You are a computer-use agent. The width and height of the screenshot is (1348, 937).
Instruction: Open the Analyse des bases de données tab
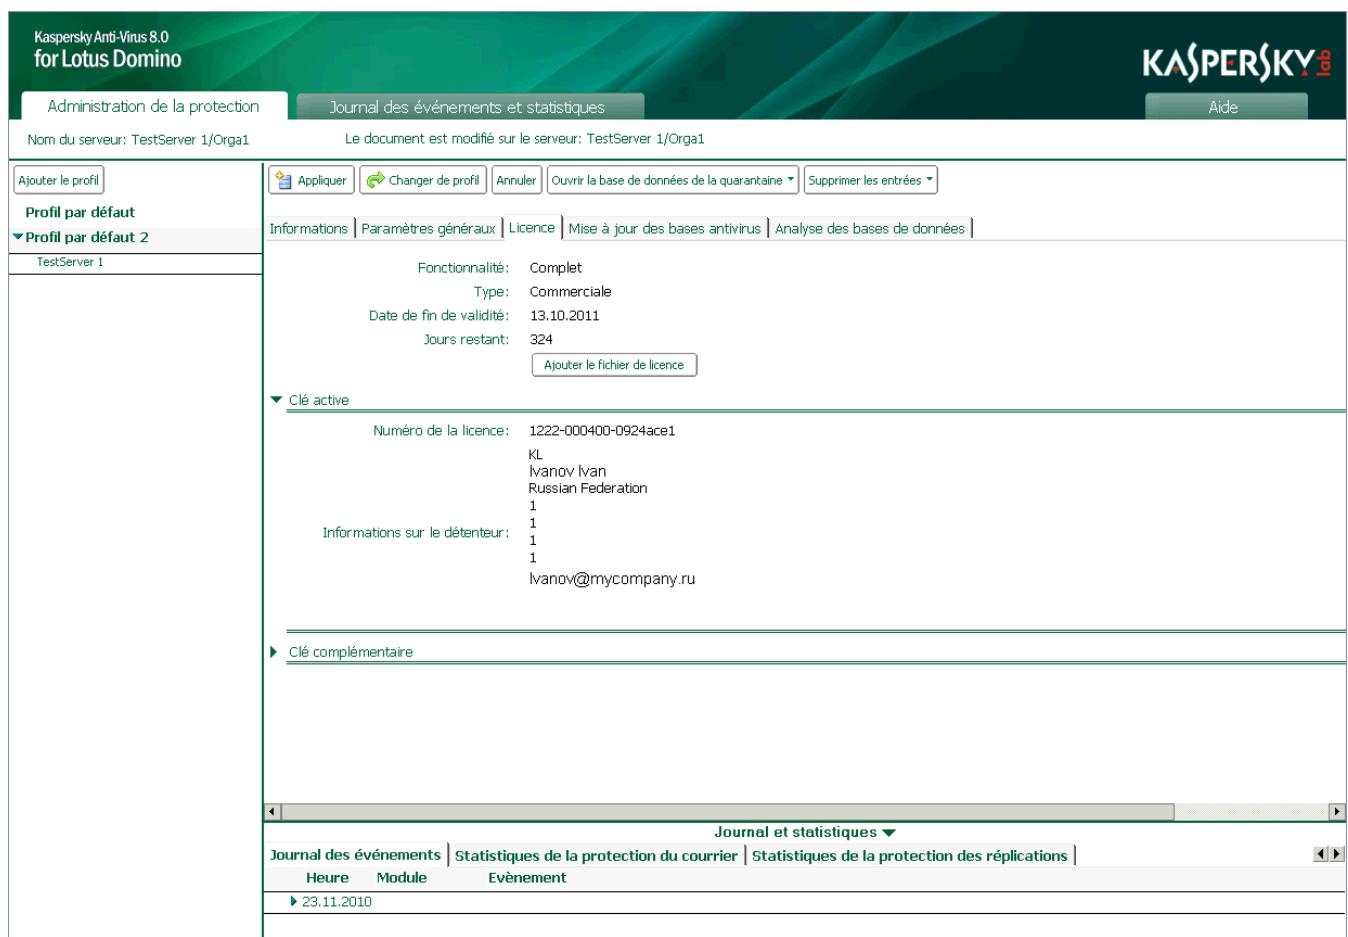point(870,228)
